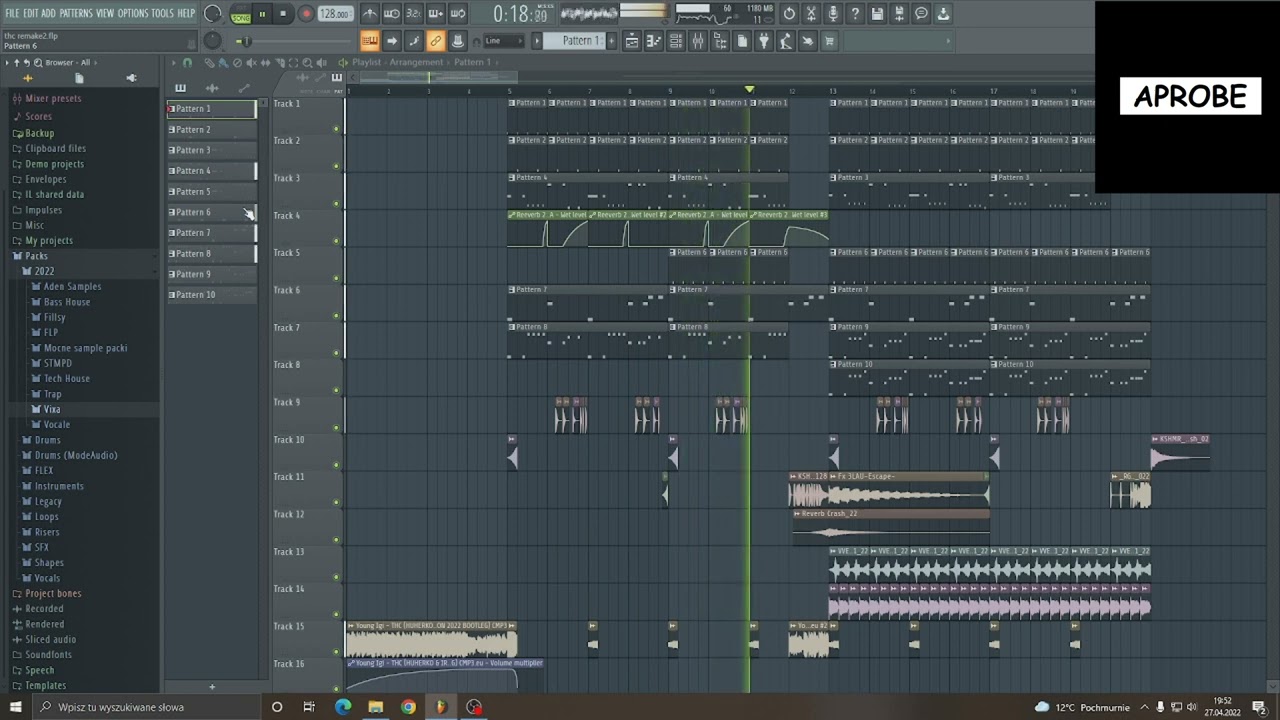Toggle mute on Track 4
Viewport: 1280px width, 720px height.
click(336, 241)
